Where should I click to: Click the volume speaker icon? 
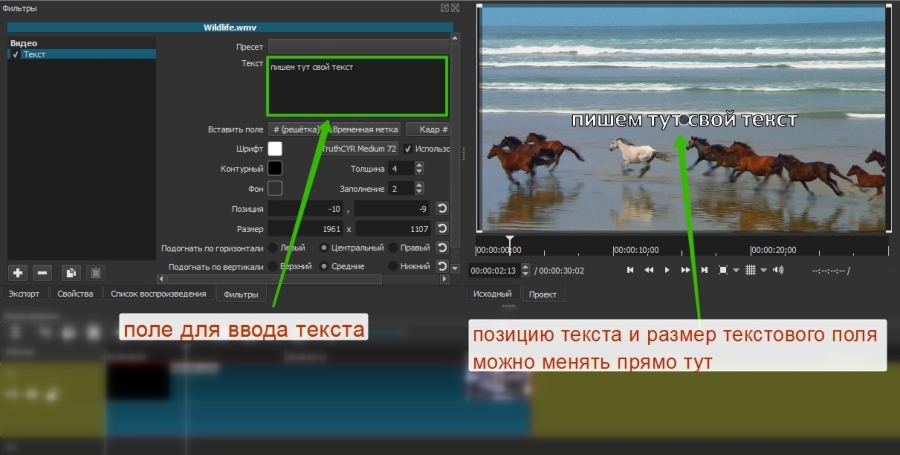[x=778, y=270]
